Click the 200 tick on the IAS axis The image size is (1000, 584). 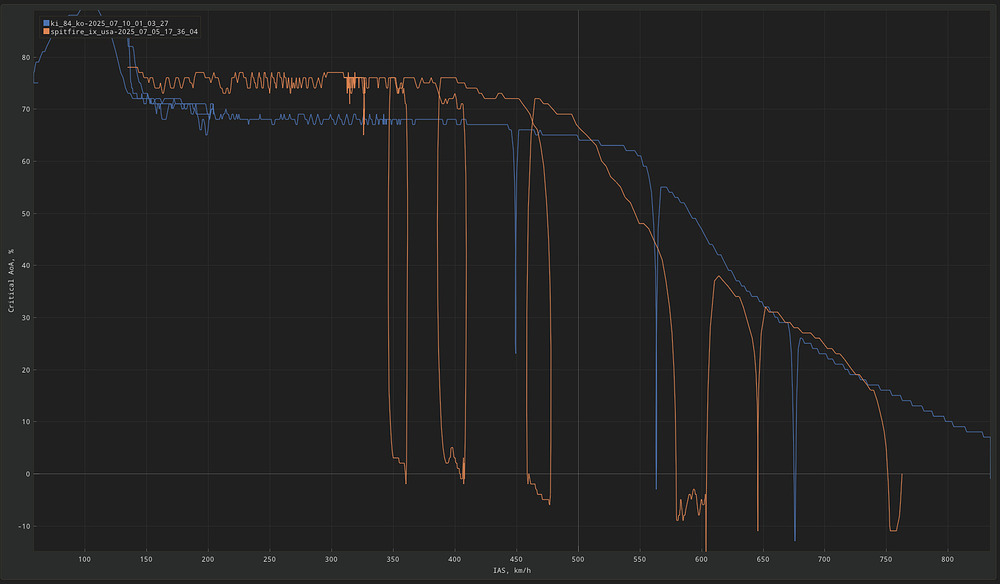[208, 558]
